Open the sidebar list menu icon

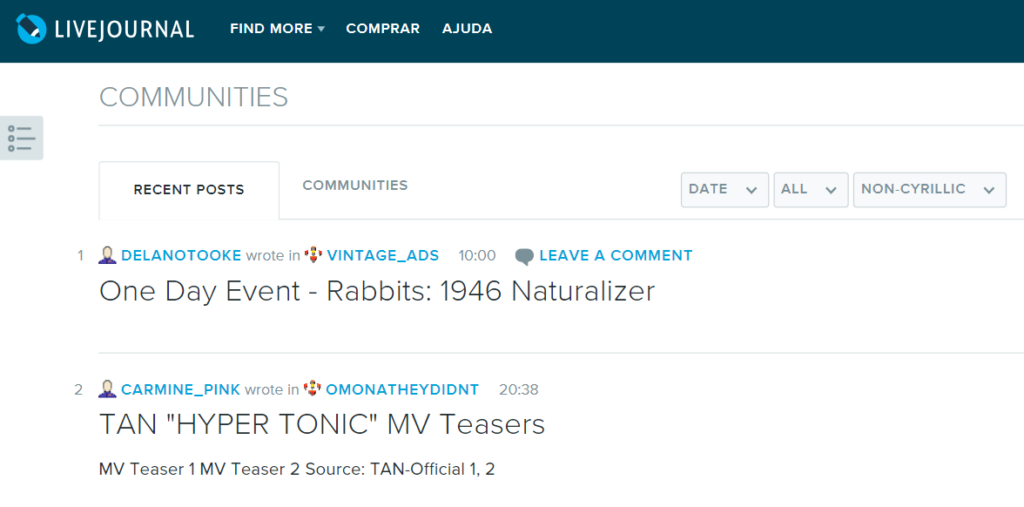point(21,138)
